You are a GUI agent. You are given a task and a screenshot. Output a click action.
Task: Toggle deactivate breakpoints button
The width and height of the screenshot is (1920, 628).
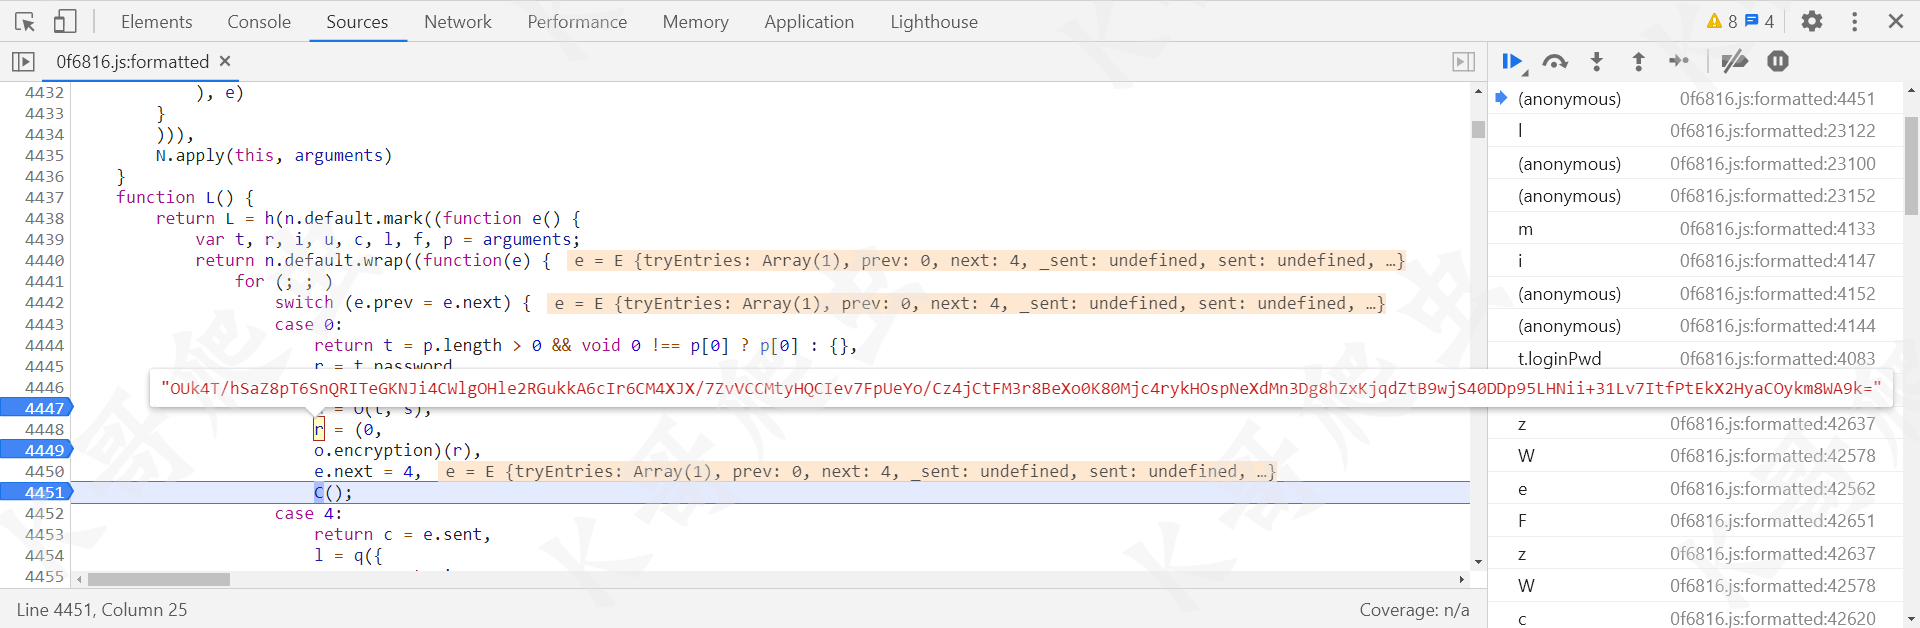coord(1734,62)
